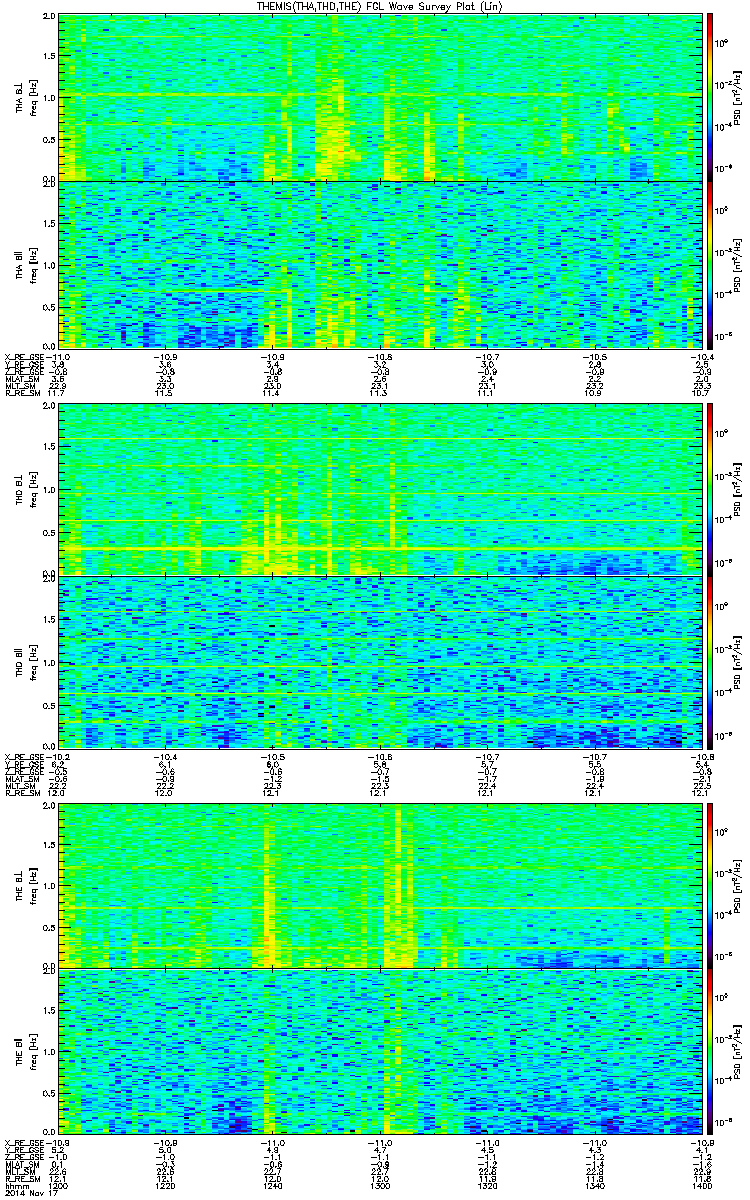Viewport: 750px width, 1200px height.
Task: Click the PSD color bar beside THA B-parallel panel
Action: pos(710,264)
